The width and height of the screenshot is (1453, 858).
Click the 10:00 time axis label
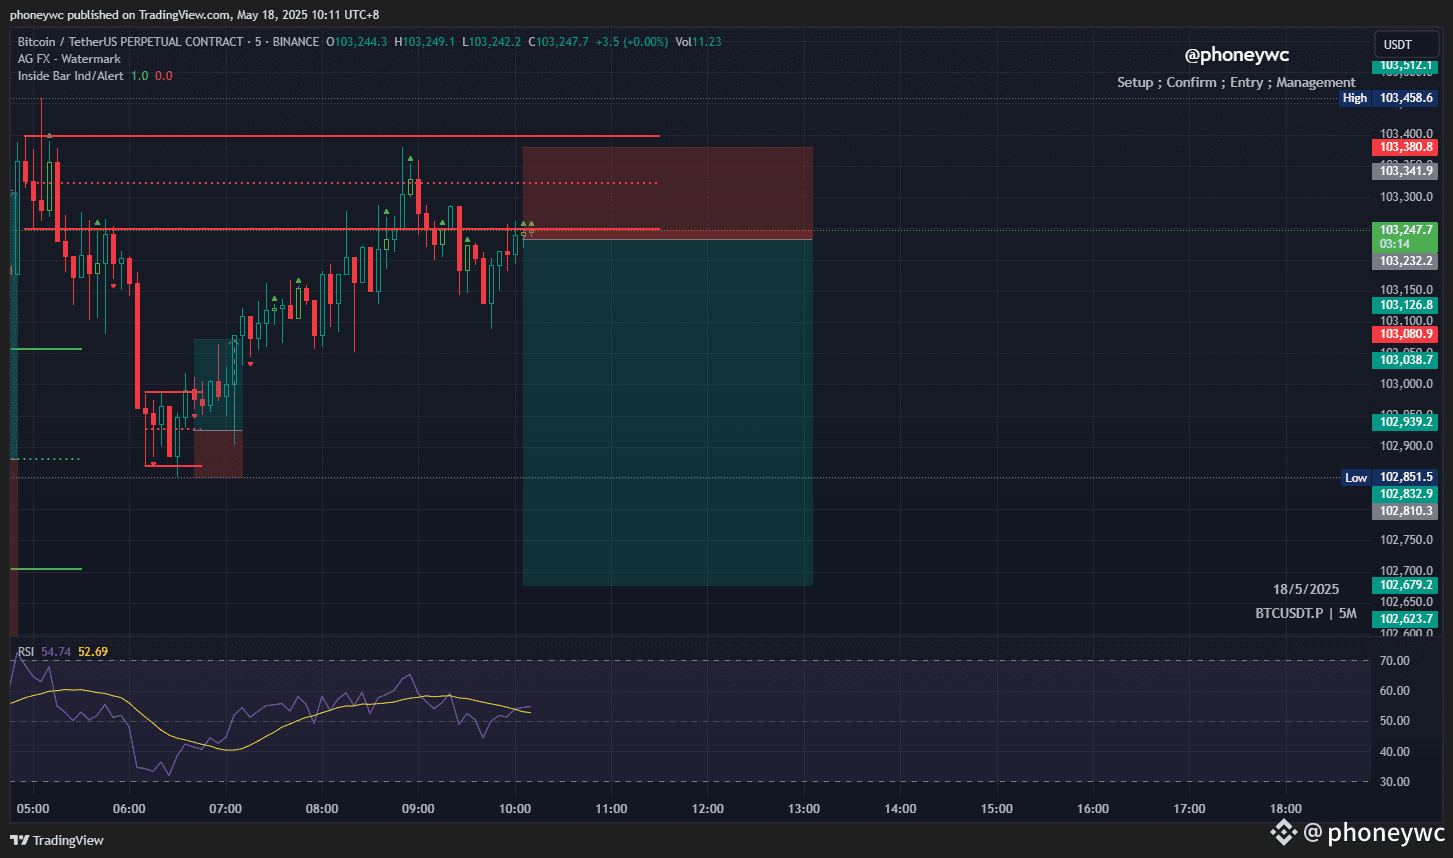(515, 809)
